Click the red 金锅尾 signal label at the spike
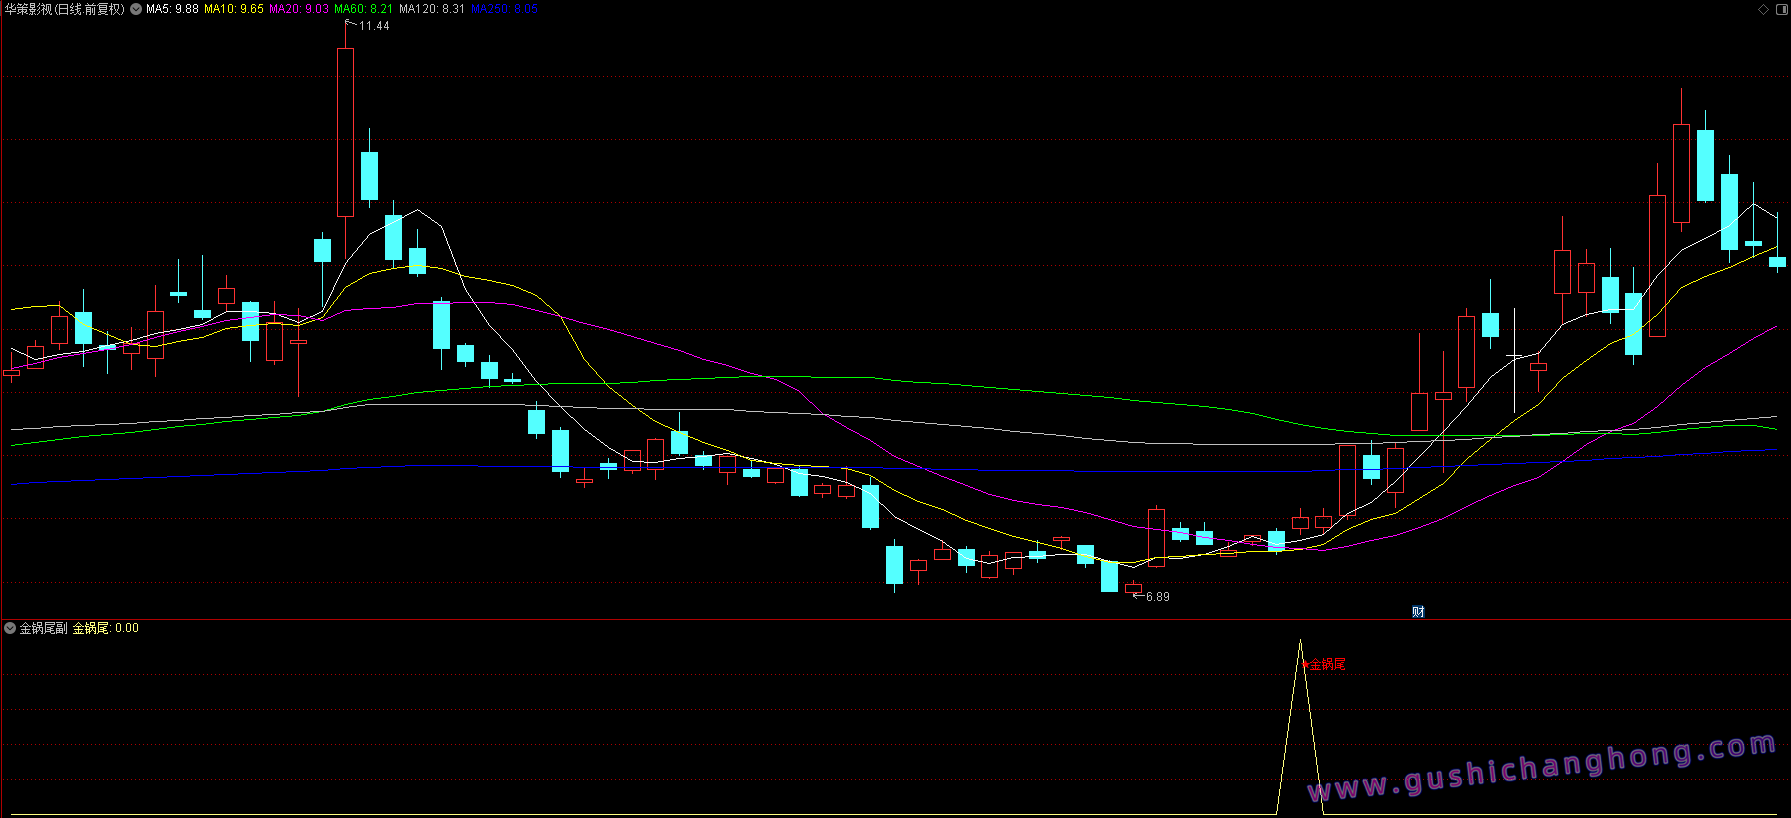The height and width of the screenshot is (818, 1791). pos(1327,664)
